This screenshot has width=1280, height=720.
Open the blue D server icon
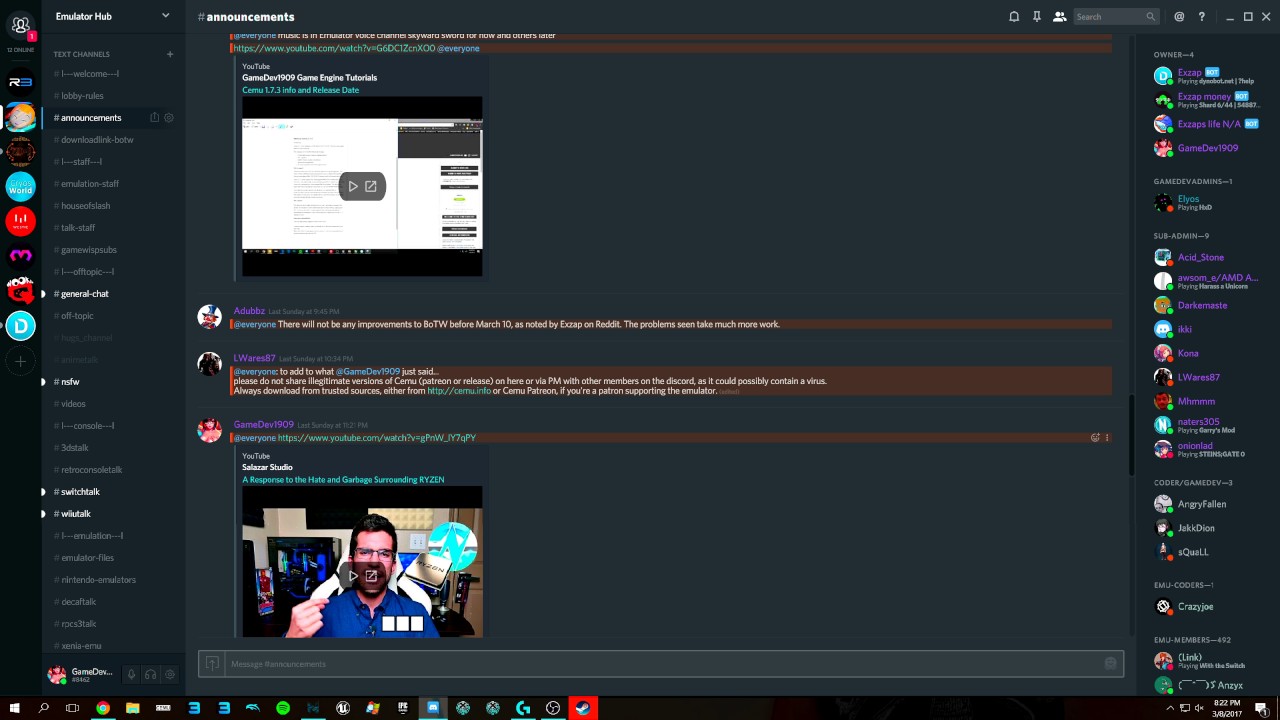(20, 325)
